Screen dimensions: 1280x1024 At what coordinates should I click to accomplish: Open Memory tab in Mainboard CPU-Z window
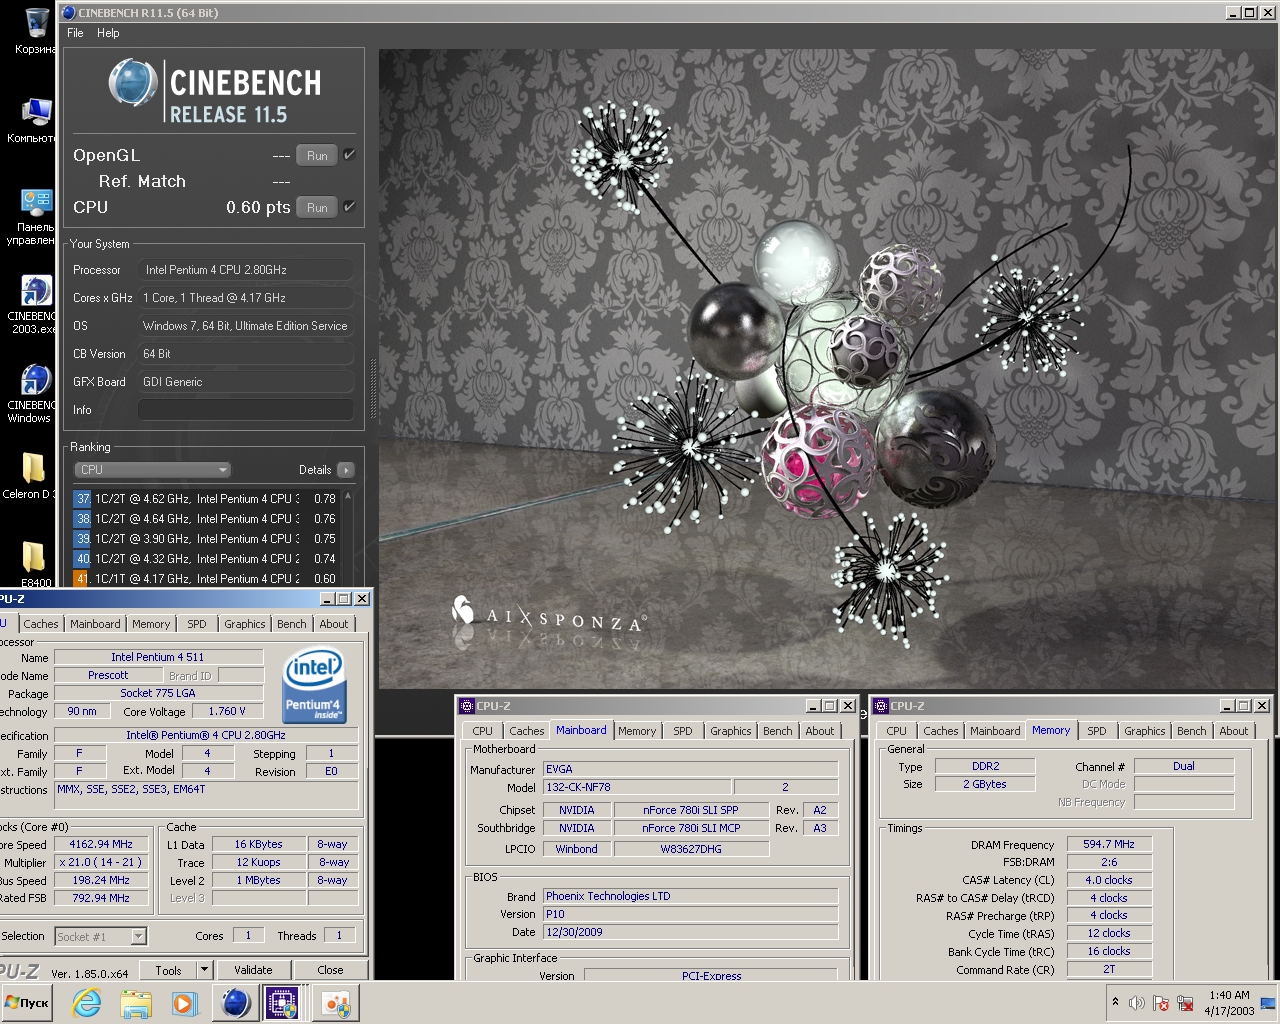coord(637,731)
